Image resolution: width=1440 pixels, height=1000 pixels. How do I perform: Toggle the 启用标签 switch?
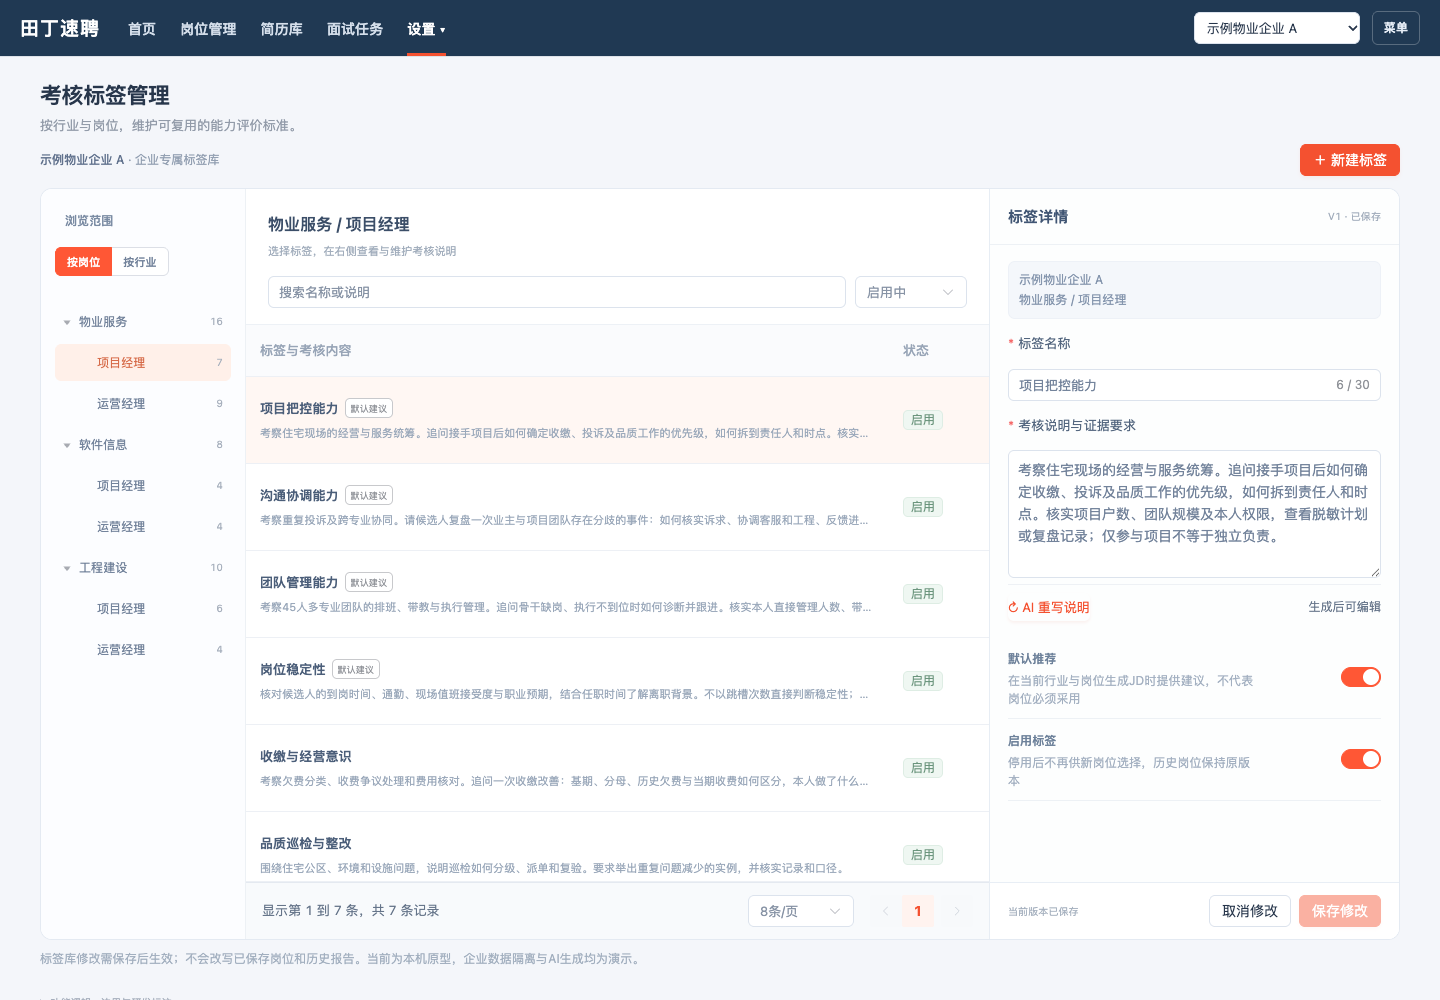point(1361,759)
